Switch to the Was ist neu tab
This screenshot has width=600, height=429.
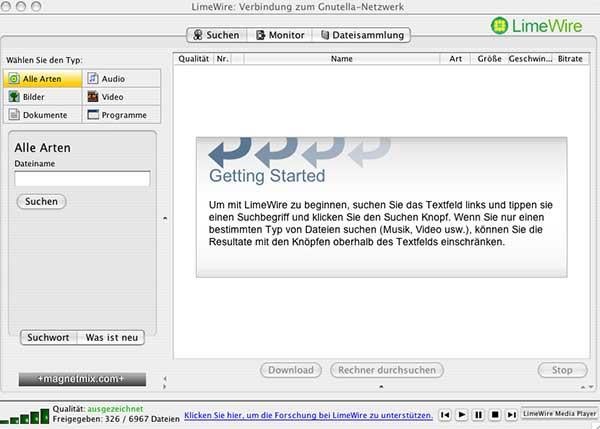tap(111, 338)
